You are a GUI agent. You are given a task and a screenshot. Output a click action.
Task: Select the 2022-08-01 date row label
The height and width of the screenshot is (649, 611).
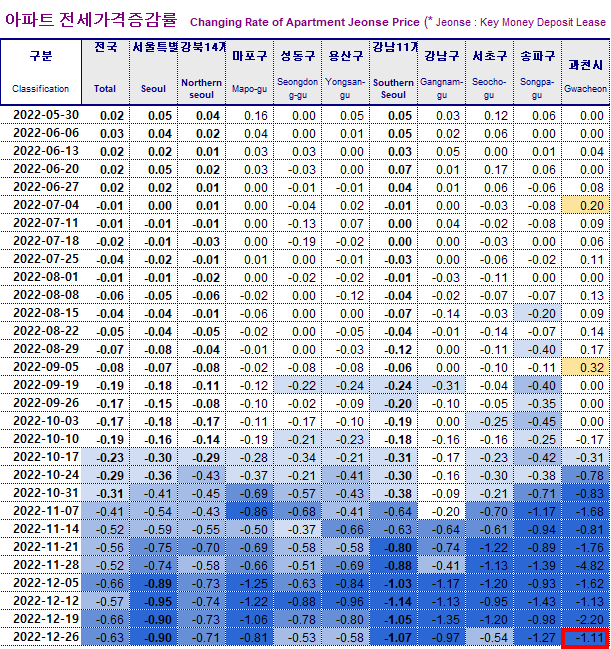click(x=46, y=277)
